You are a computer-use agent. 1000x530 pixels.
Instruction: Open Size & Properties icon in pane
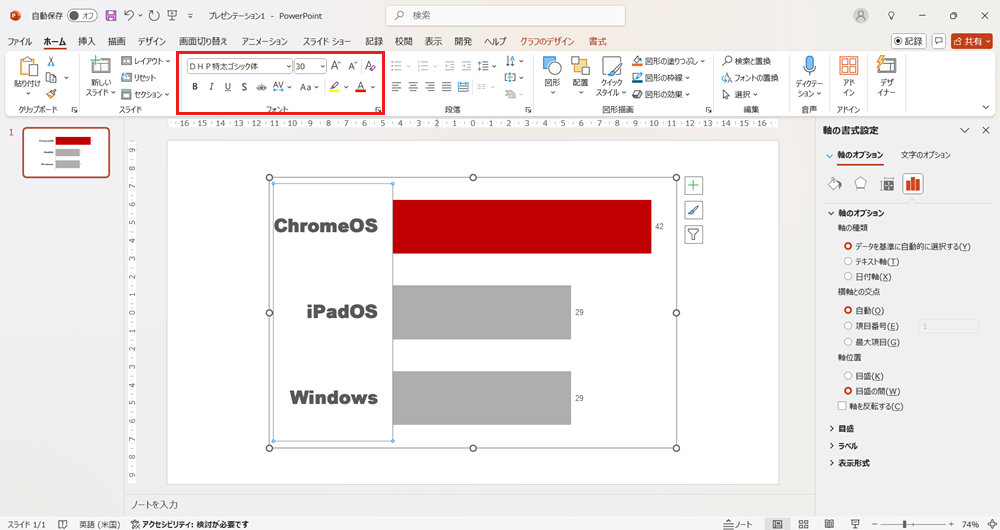(x=886, y=184)
